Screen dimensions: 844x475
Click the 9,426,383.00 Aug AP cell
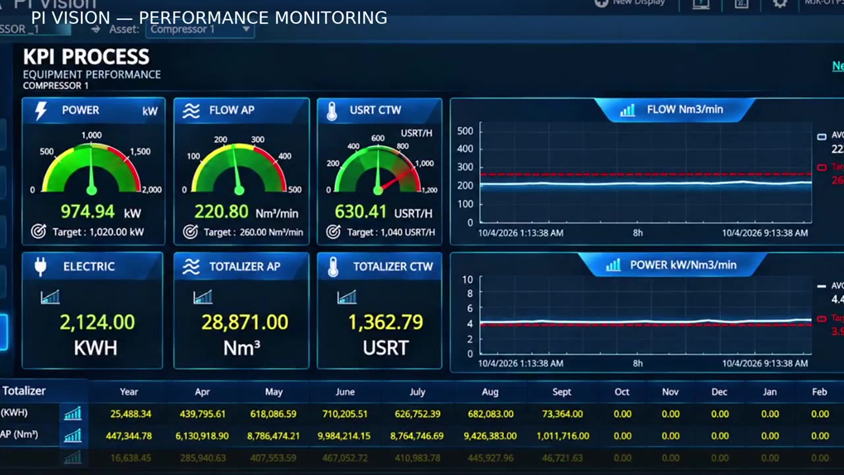490,436
